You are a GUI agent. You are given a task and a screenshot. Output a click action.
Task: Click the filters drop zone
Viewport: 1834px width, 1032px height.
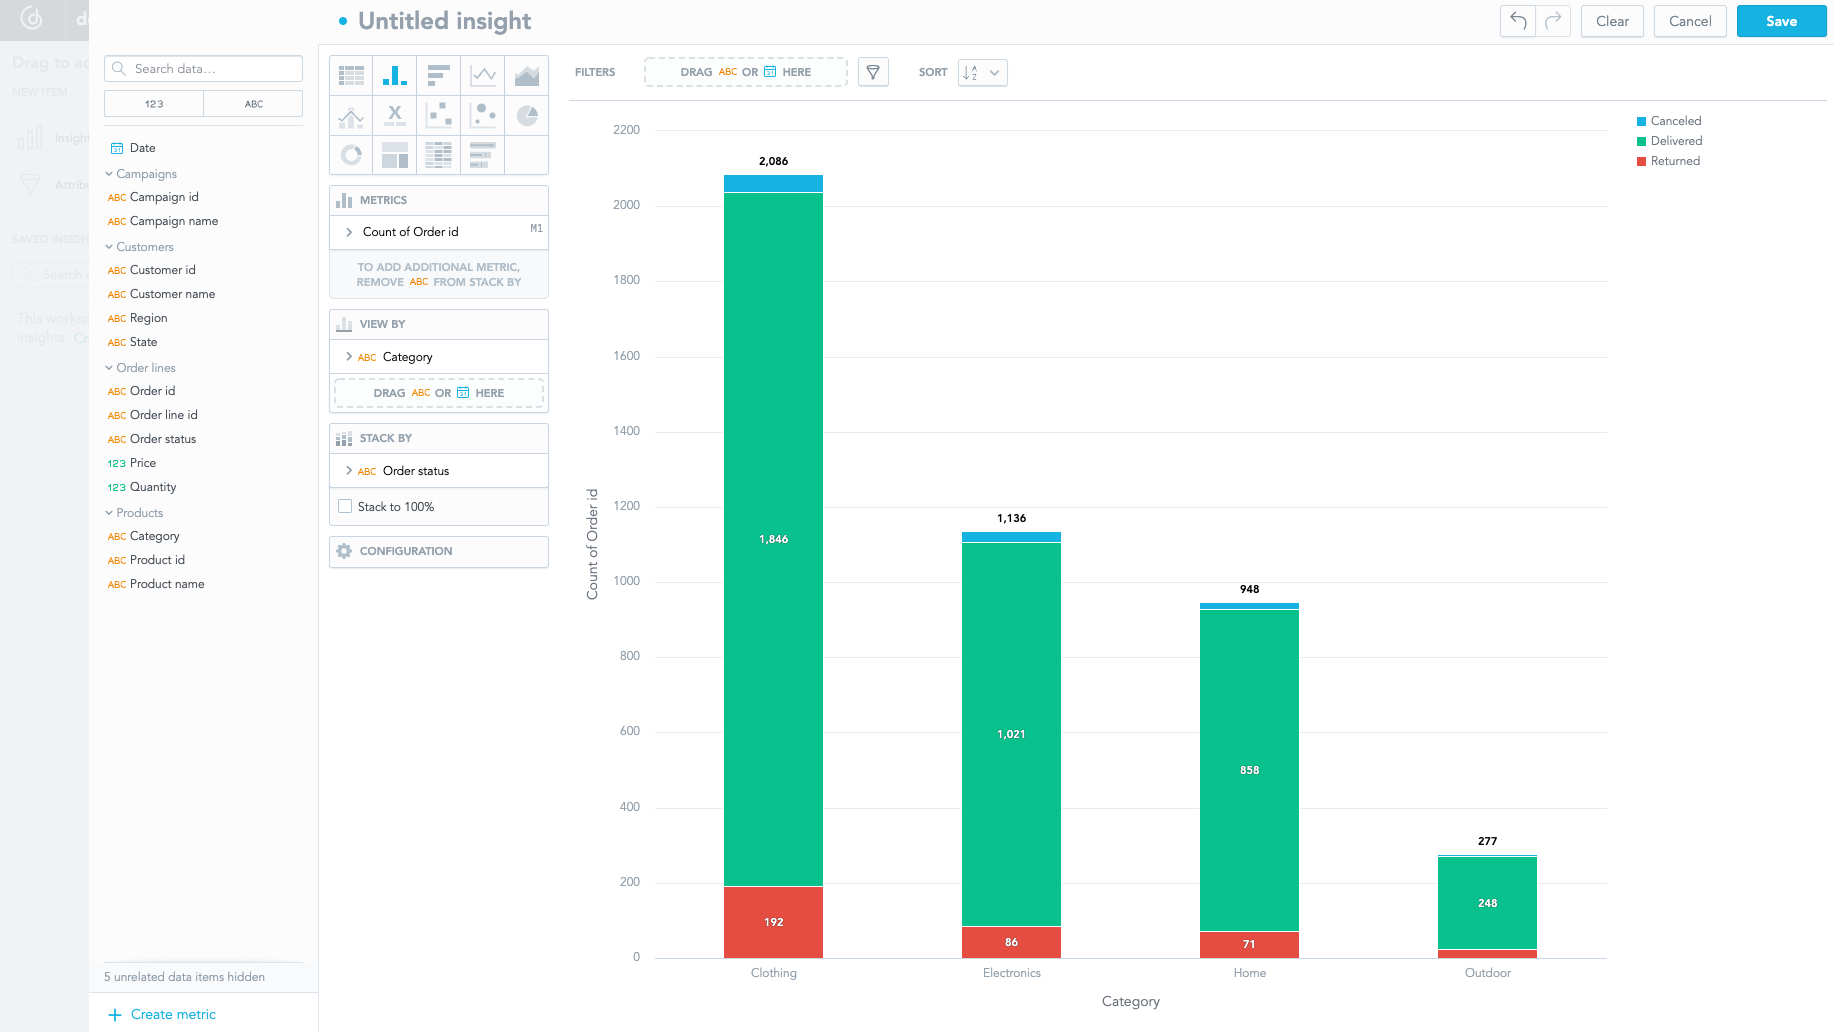point(746,72)
